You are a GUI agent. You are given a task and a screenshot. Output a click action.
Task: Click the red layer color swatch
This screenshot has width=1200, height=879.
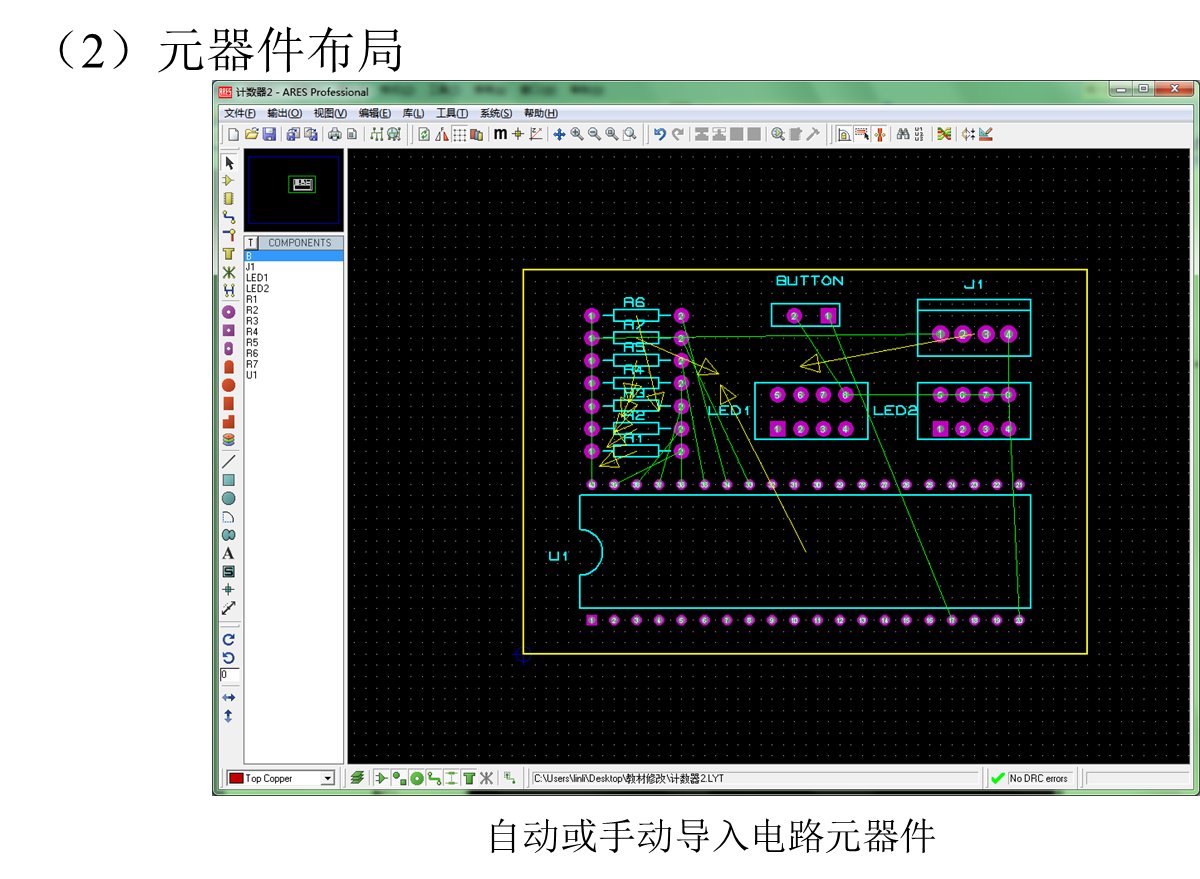236,778
